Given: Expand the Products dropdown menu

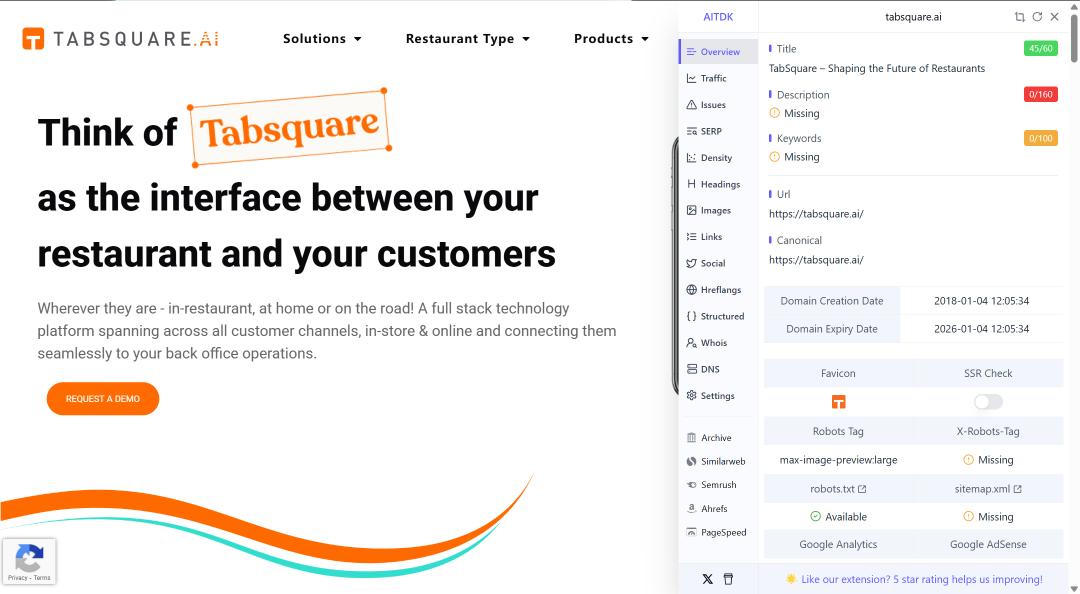Looking at the screenshot, I should tap(612, 39).
